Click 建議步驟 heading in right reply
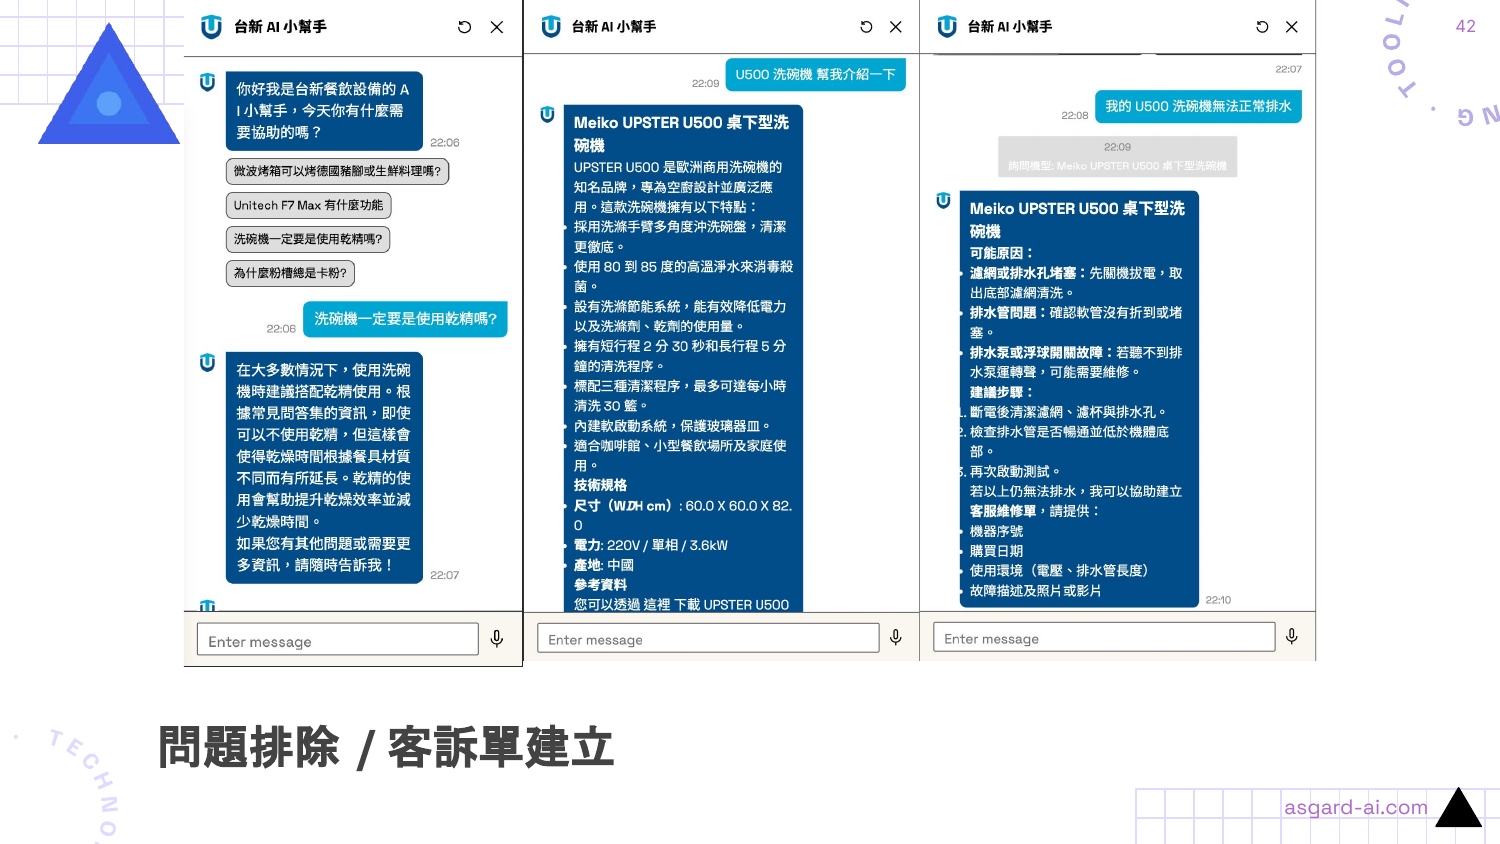The height and width of the screenshot is (844, 1500). click(x=1001, y=392)
